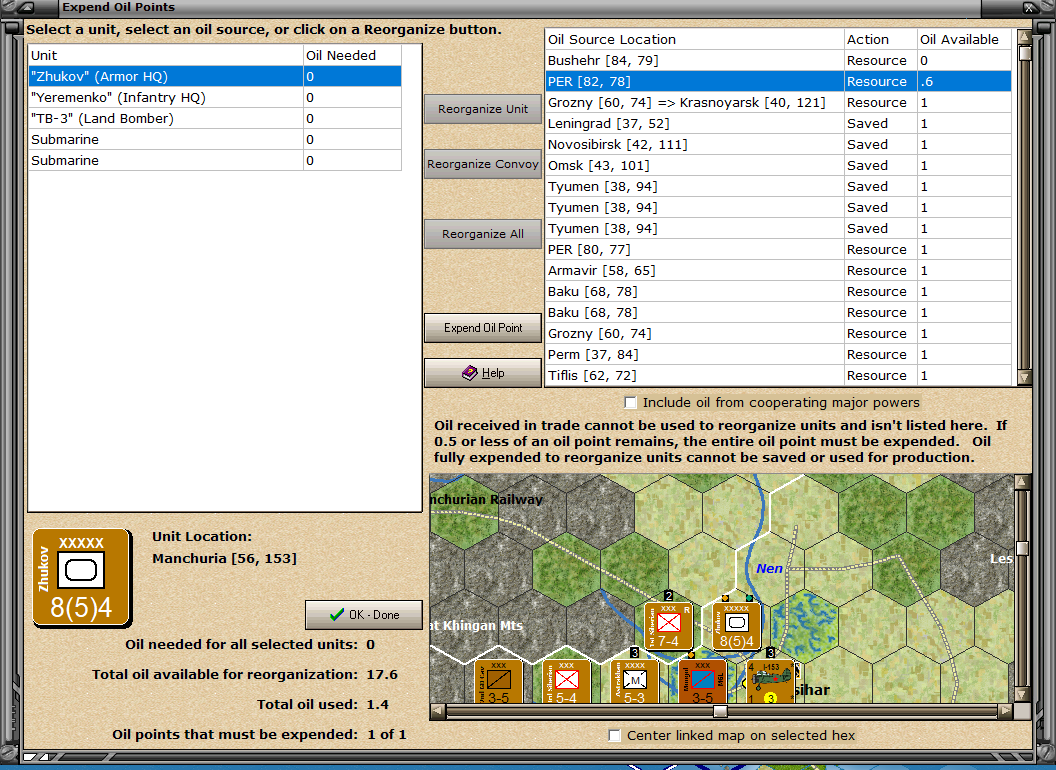Image resolution: width=1056 pixels, height=770 pixels.
Task: Confirm with OK - Done button
Action: point(364,614)
